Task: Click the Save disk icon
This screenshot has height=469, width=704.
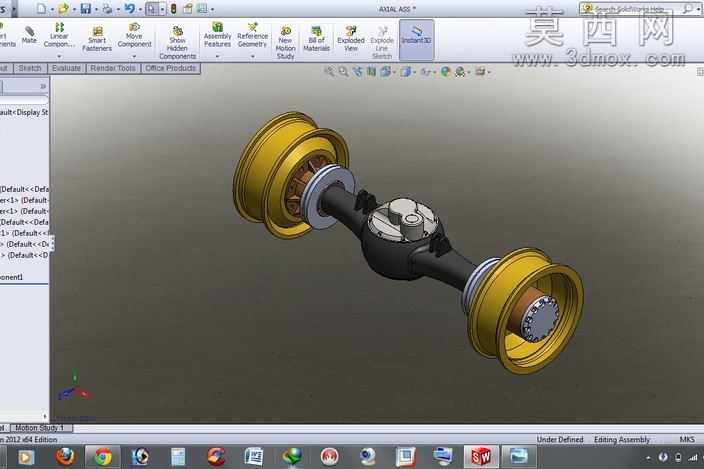Action: click(x=86, y=9)
